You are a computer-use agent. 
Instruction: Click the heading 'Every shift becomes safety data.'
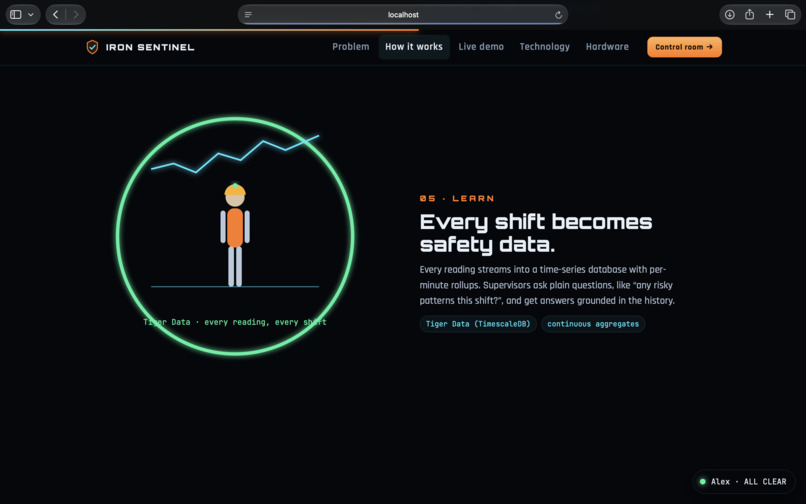(536, 233)
